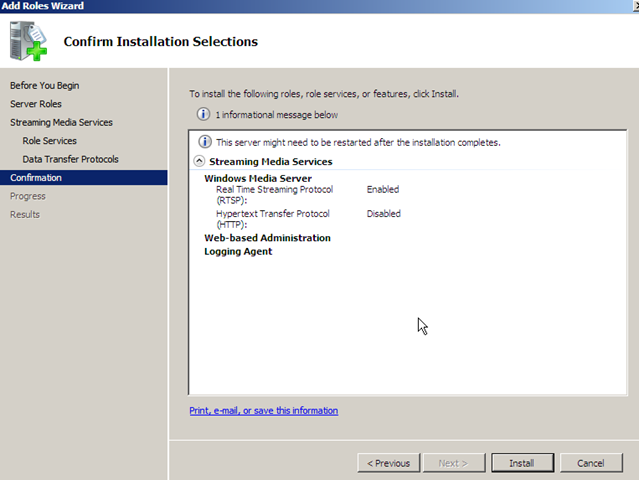The width and height of the screenshot is (639, 480).
Task: Open the Streaming Media Services step
Action: coord(62,122)
